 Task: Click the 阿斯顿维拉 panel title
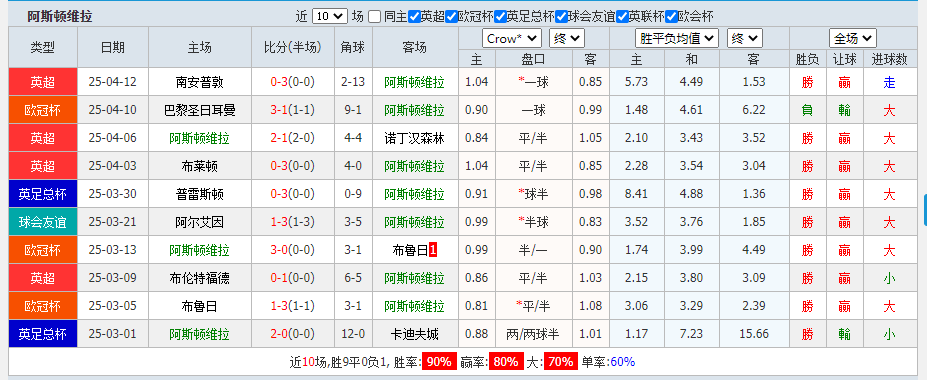[60, 17]
